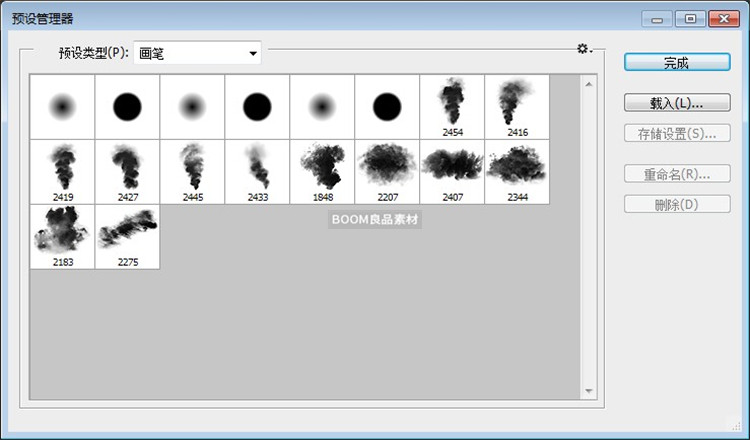Open the gear flyout menu for presets

click(583, 49)
